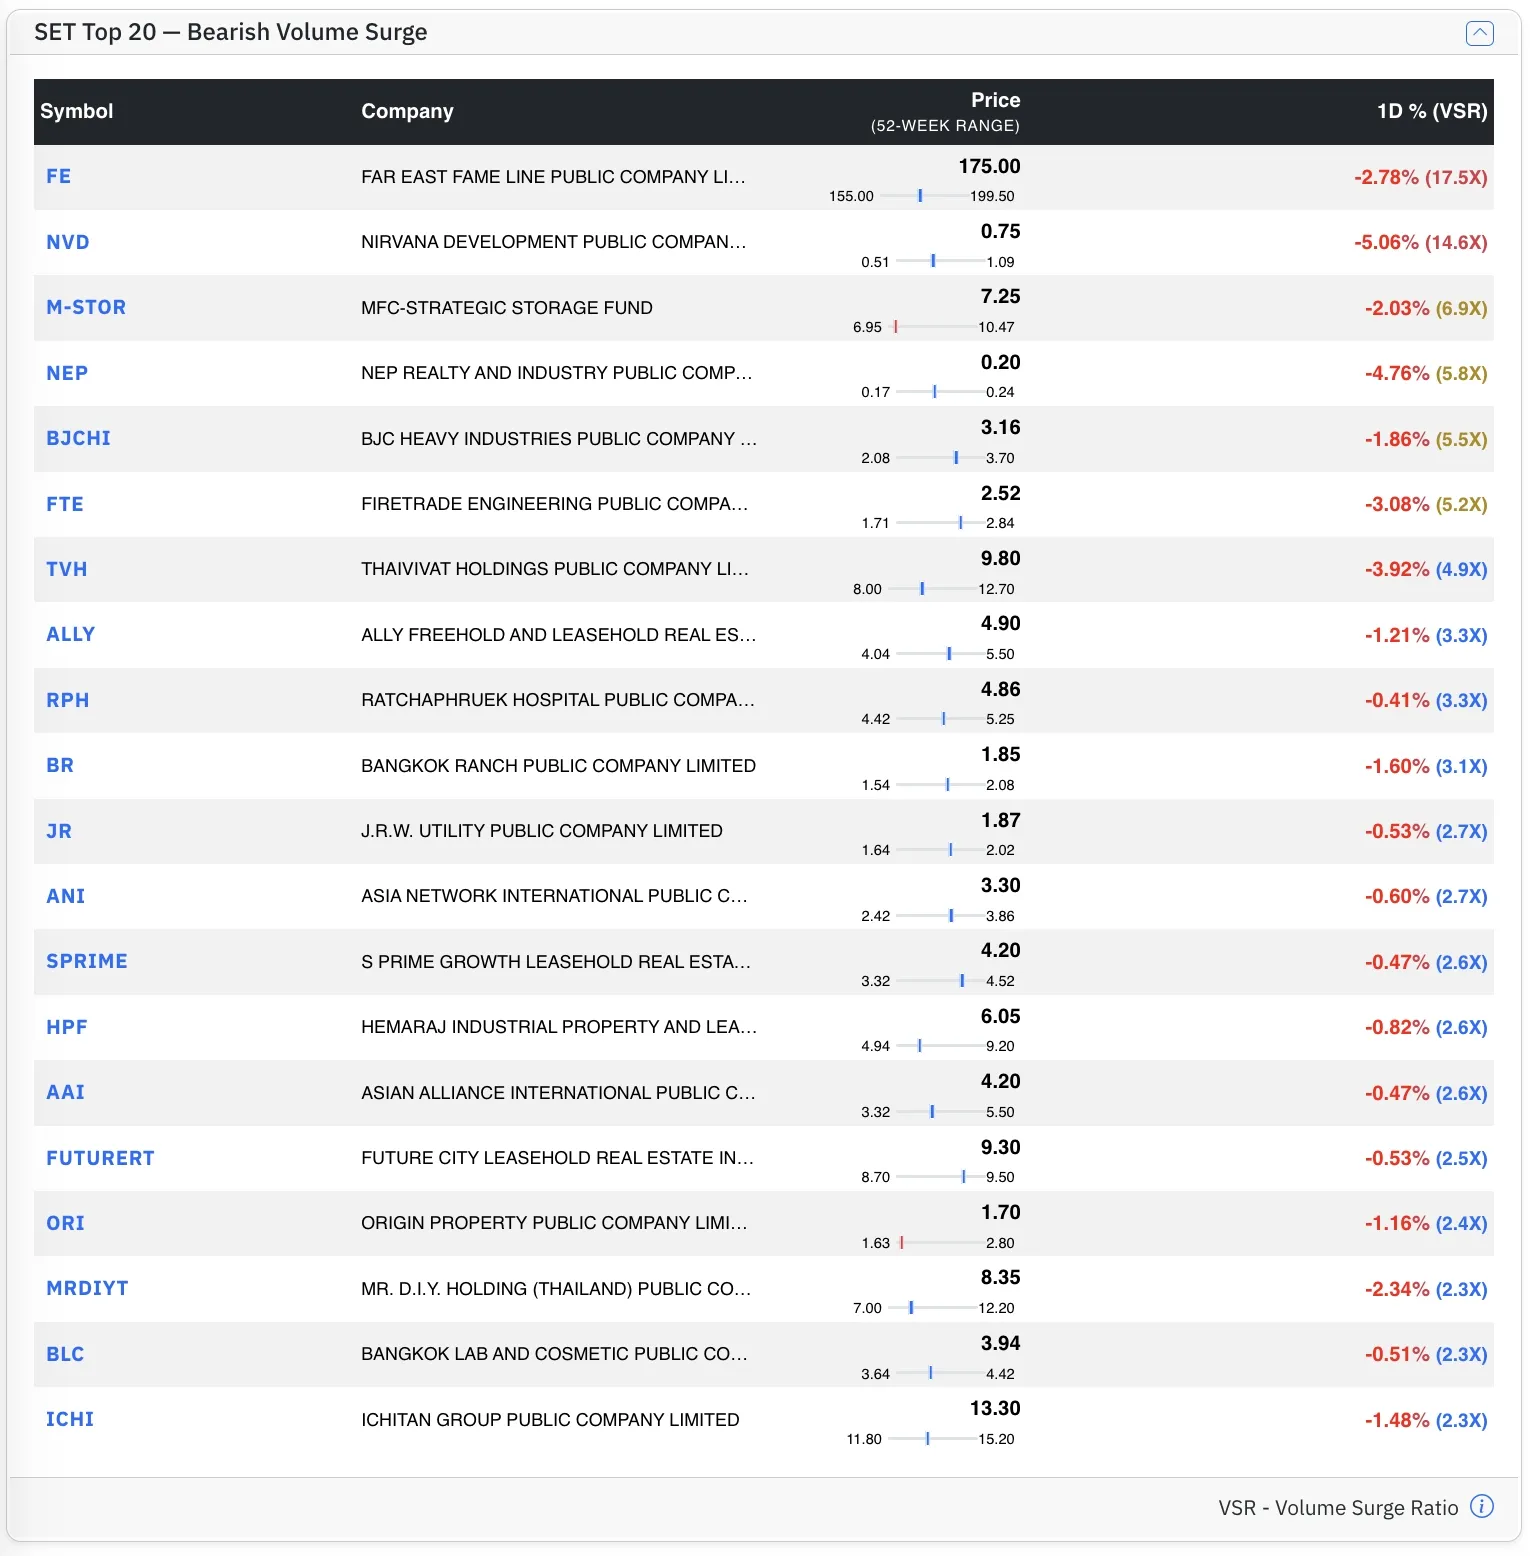This screenshot has height=1556, width=1530.
Task: Click the VSR info icon
Action: [1482, 1506]
